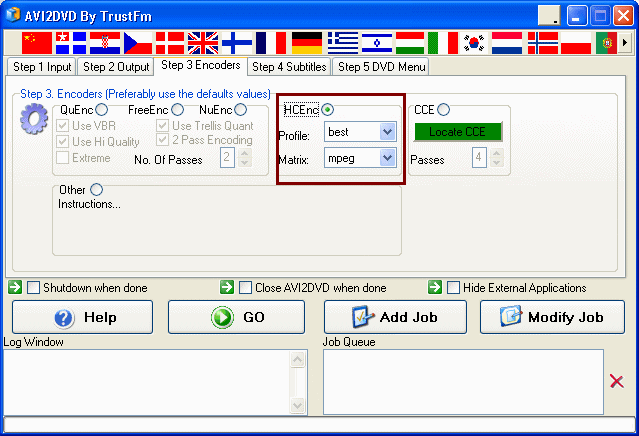The image size is (639, 436).
Task: Select the Netherlands flag language
Action: click(507, 43)
